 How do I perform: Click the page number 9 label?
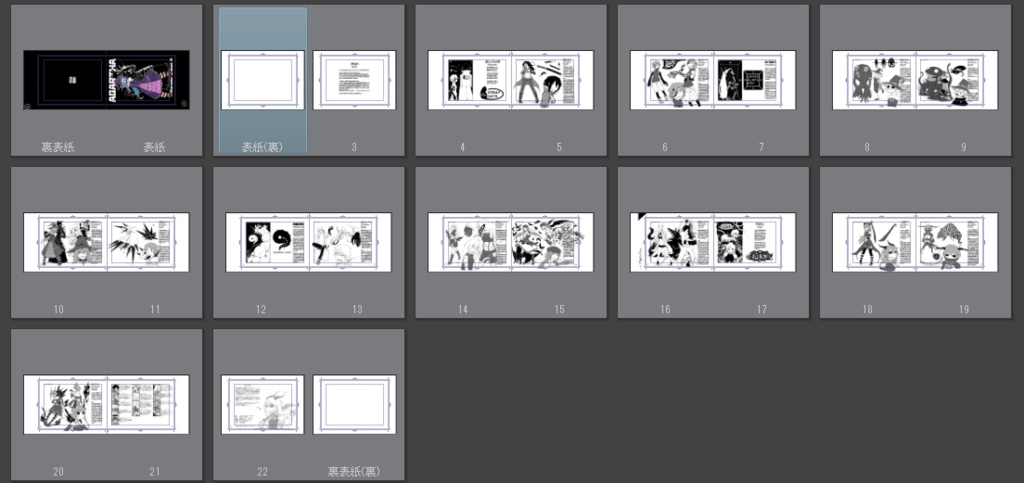pos(963,148)
